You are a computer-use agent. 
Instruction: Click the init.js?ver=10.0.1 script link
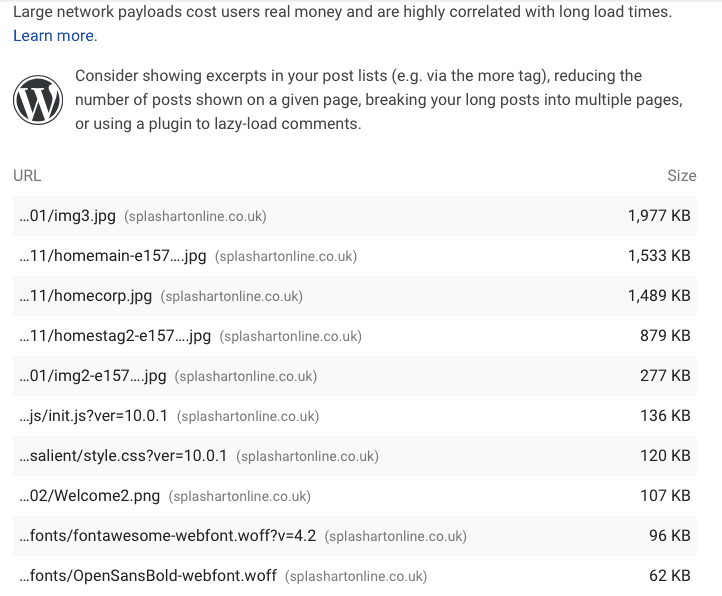tap(94, 416)
